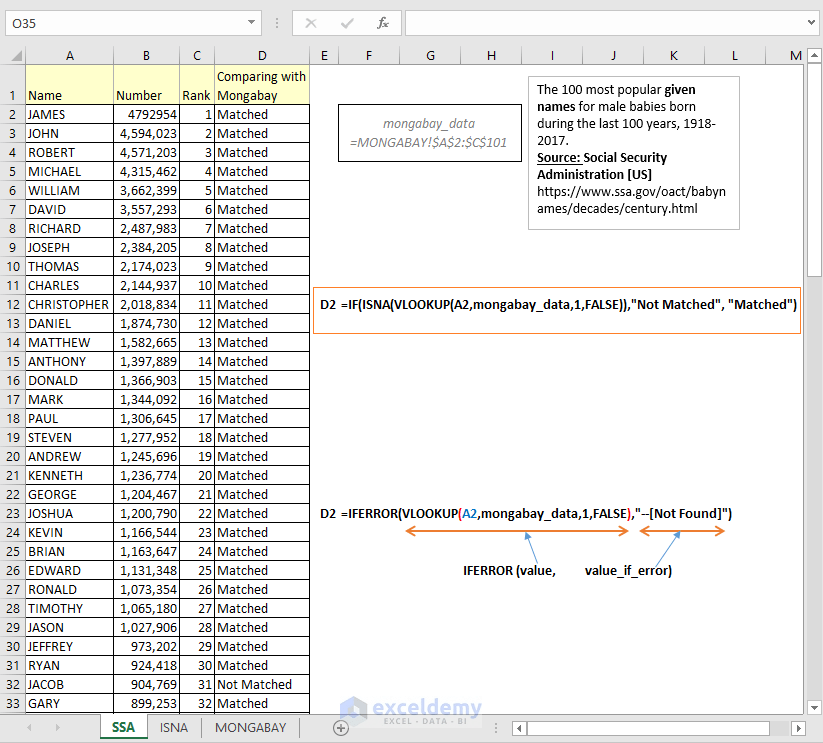Switch to the MONGABAY sheet tab
The width and height of the screenshot is (823, 743).
click(250, 727)
